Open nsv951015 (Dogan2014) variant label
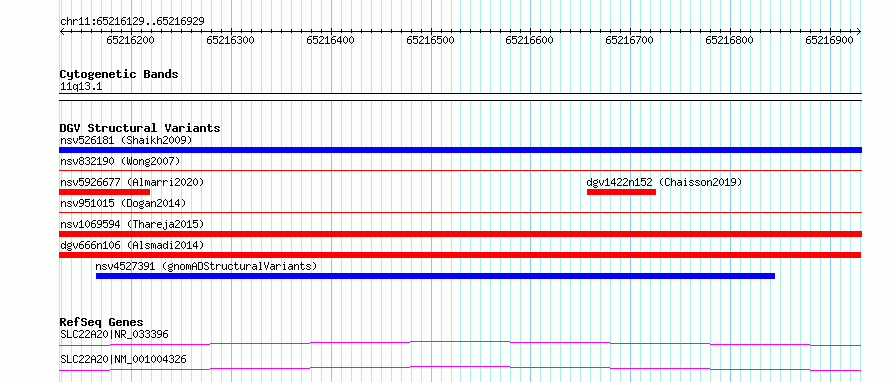The height and width of the screenshot is (382, 890). [123, 203]
